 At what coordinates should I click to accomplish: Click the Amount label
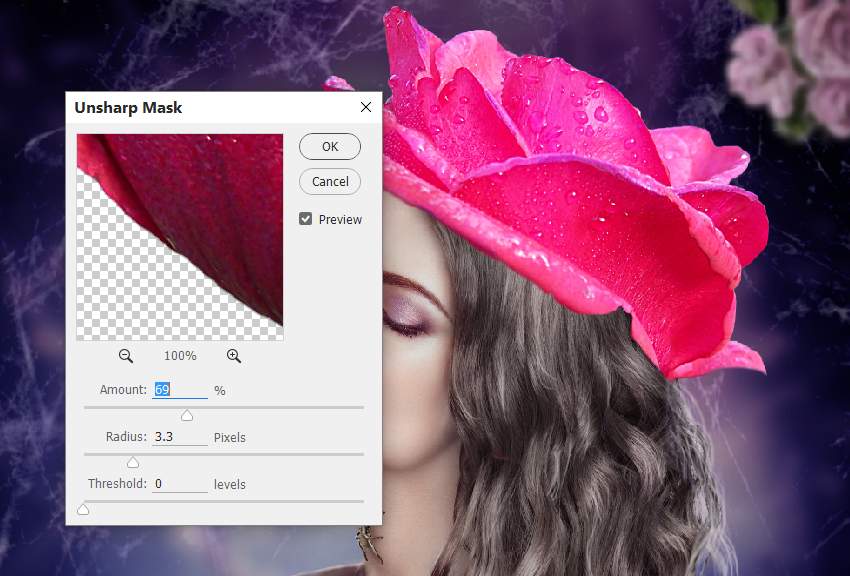[123, 390]
